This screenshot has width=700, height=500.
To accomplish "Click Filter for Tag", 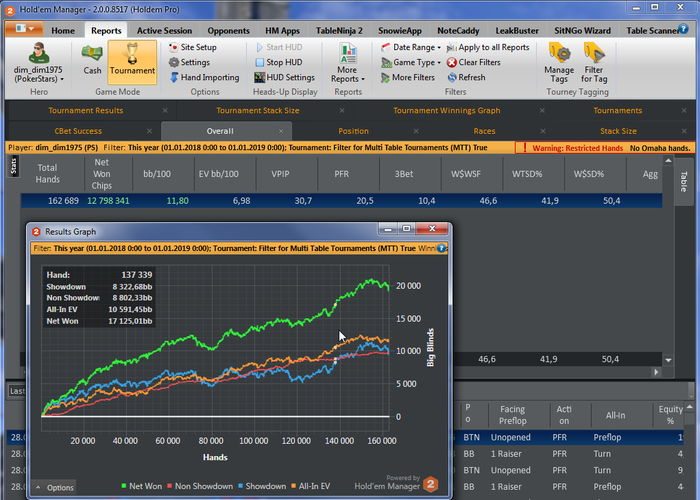I will click(x=594, y=63).
